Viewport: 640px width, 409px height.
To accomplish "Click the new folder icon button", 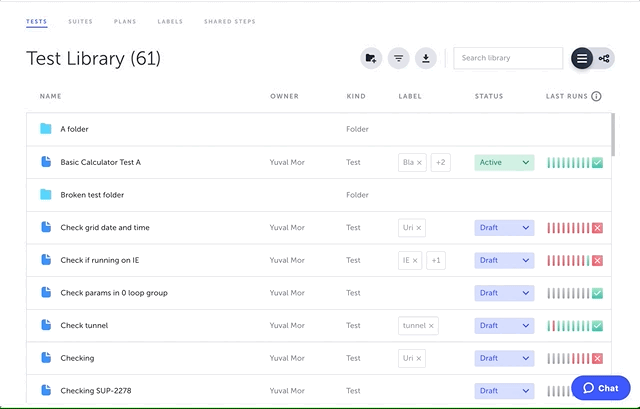I will 371,58.
